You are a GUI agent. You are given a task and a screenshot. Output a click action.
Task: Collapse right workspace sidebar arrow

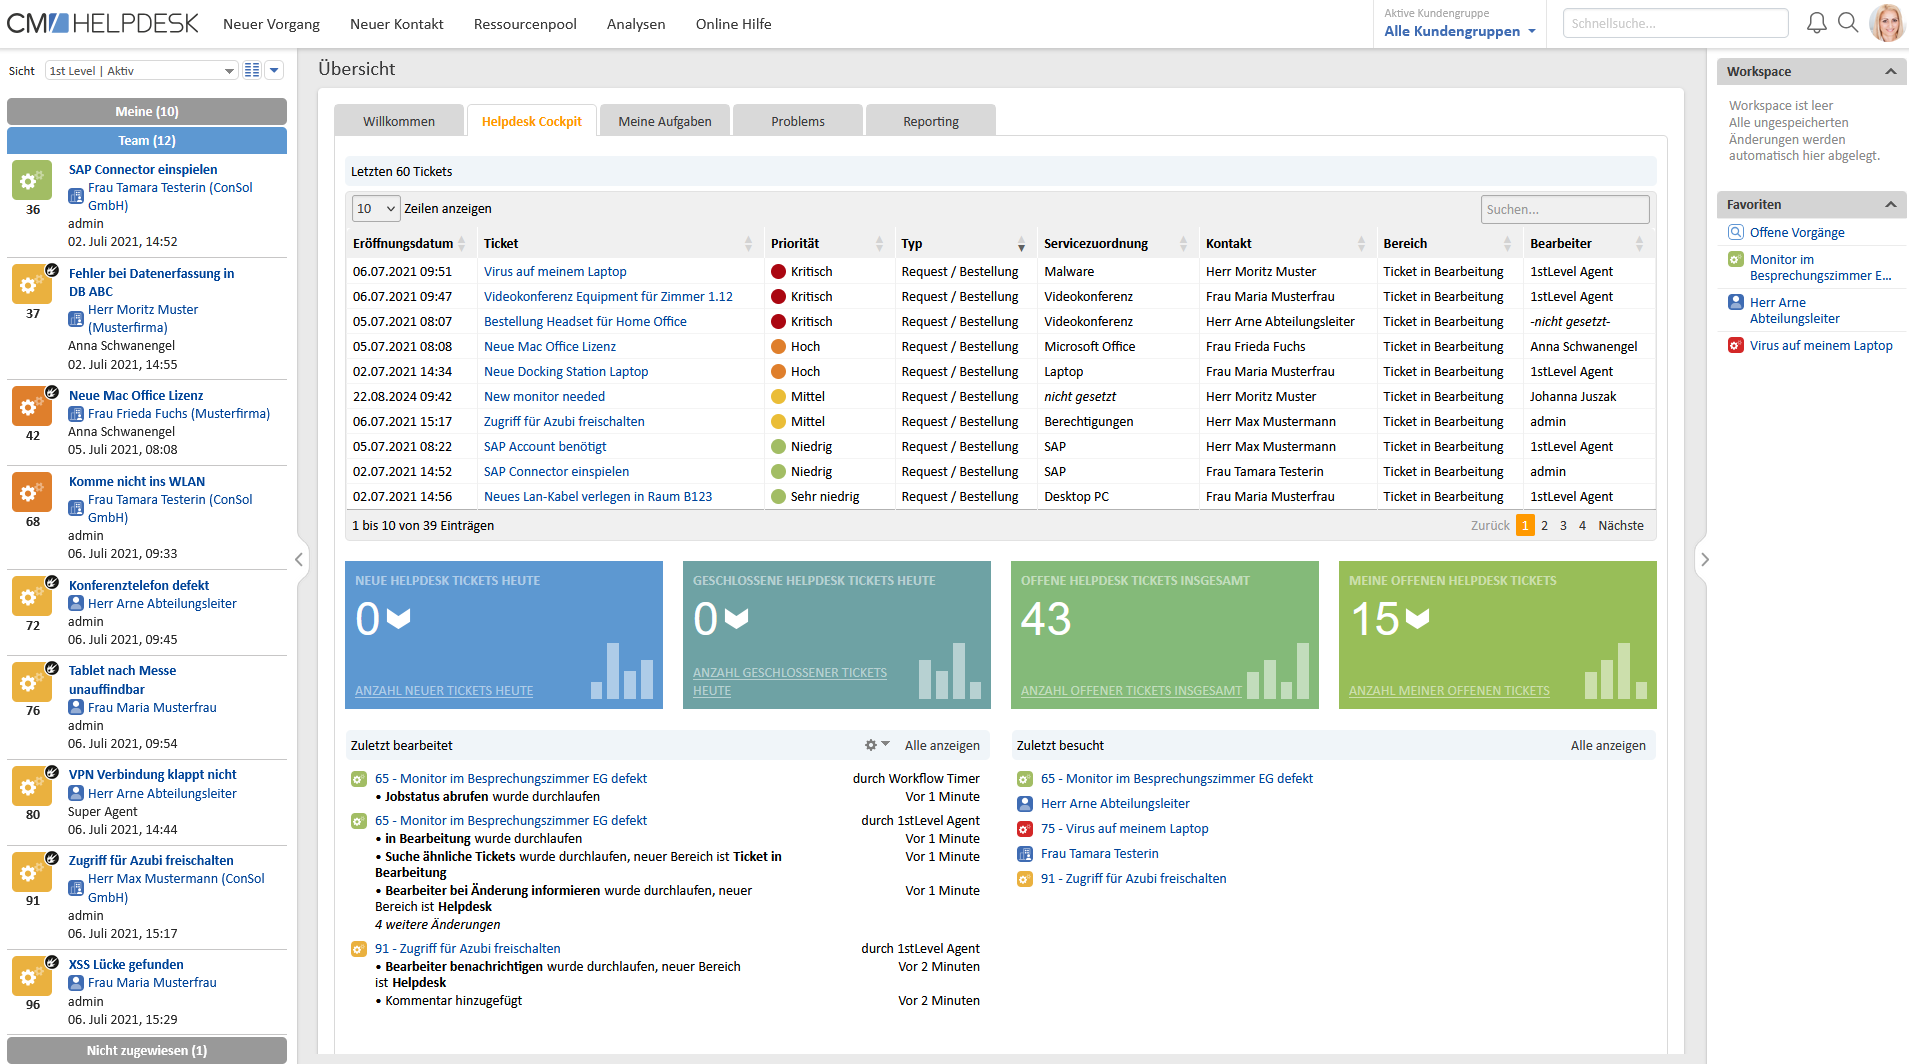pyautogui.click(x=1705, y=559)
